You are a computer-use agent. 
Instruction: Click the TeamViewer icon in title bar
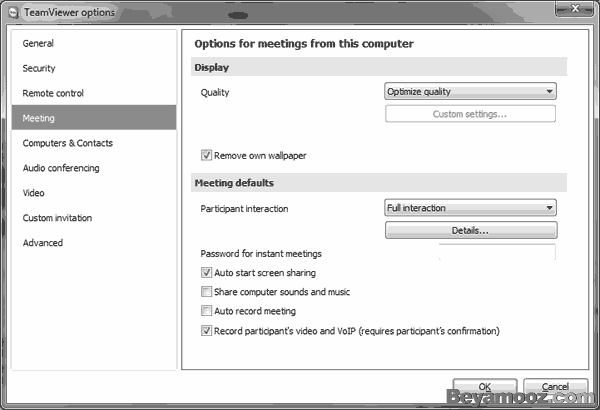click(13, 11)
